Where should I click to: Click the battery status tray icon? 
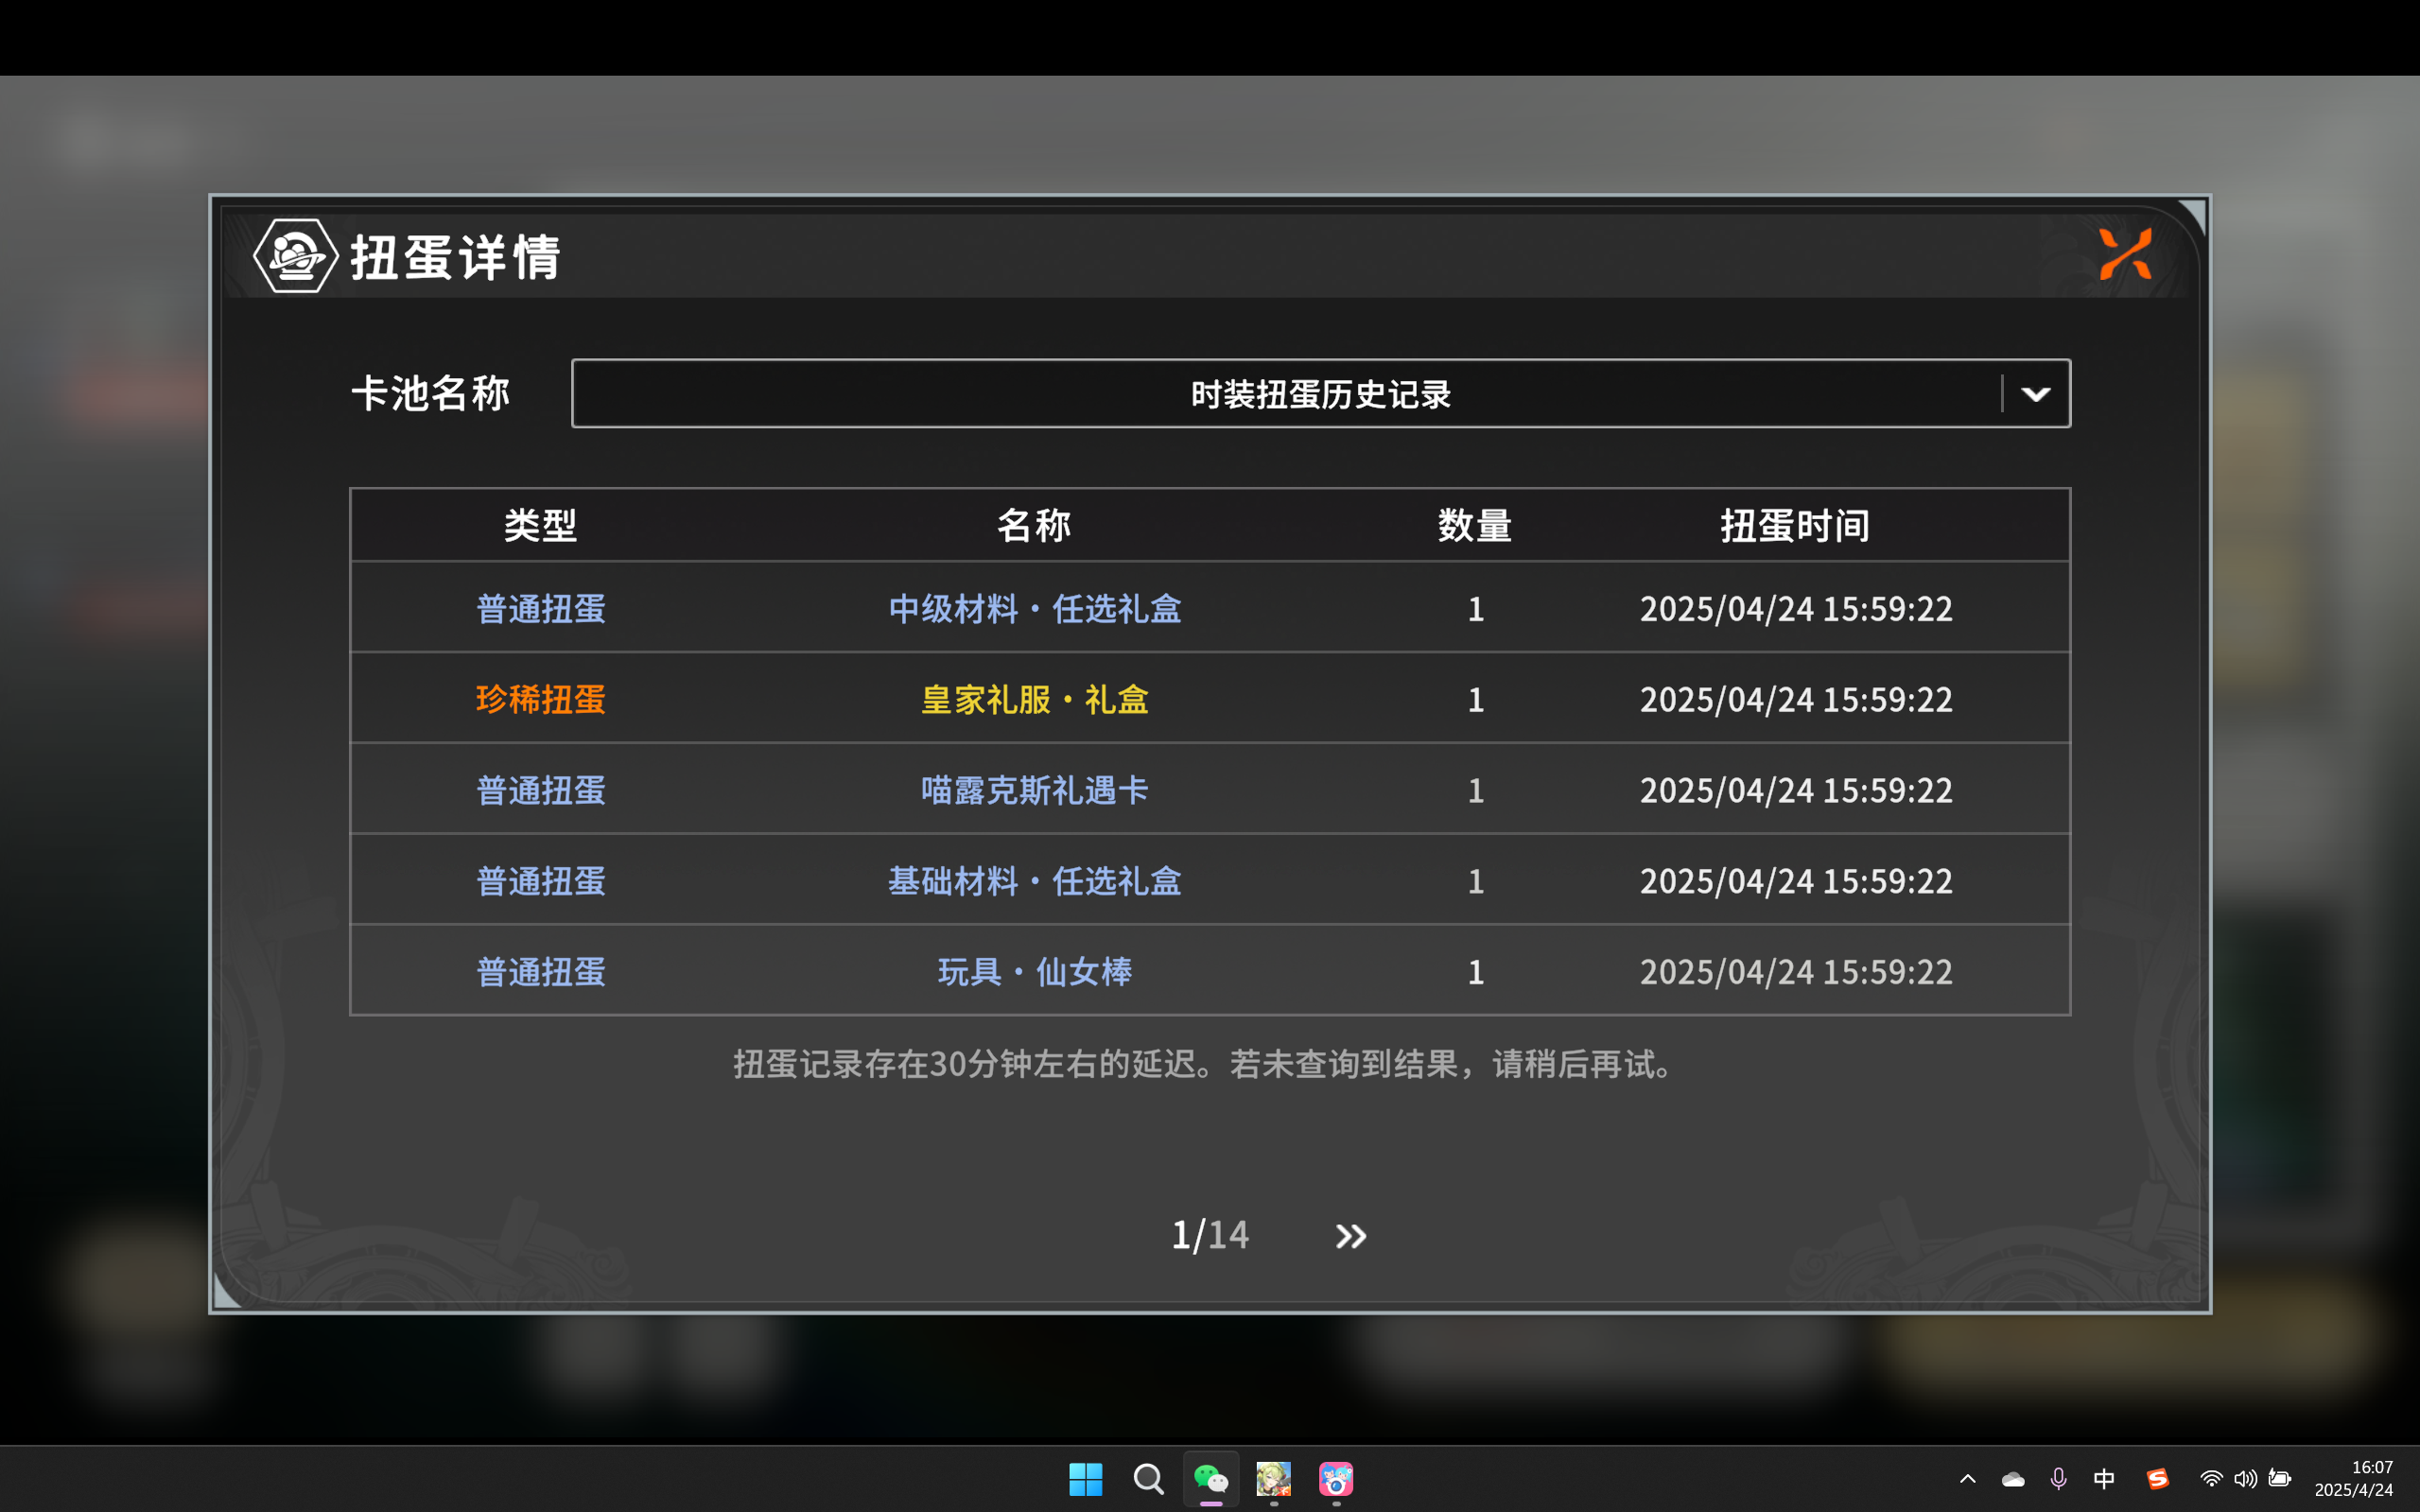(x=2279, y=1479)
